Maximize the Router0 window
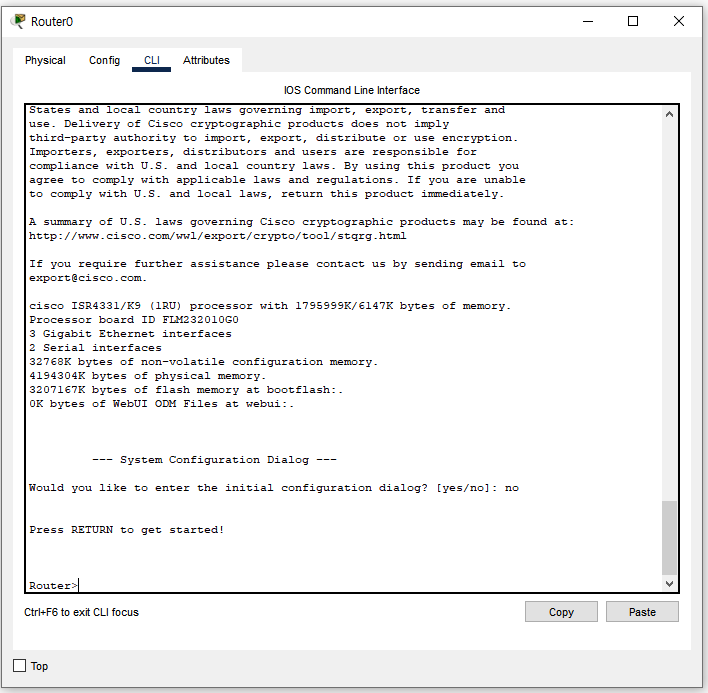 click(633, 21)
